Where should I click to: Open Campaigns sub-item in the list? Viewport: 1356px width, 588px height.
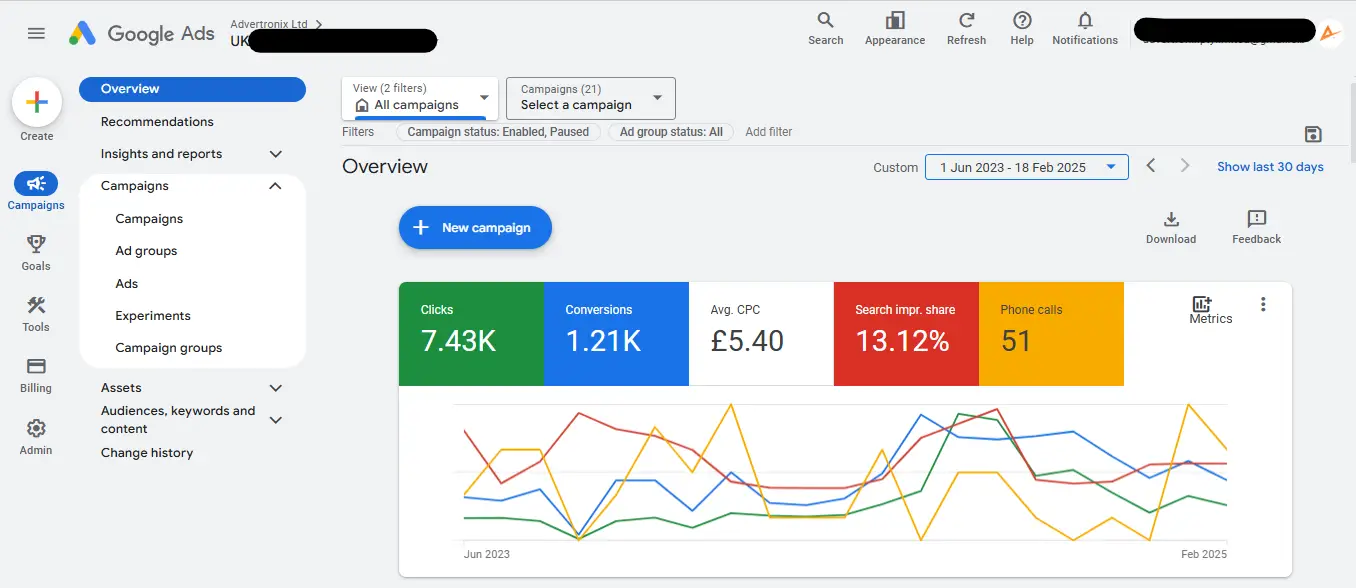click(x=149, y=219)
